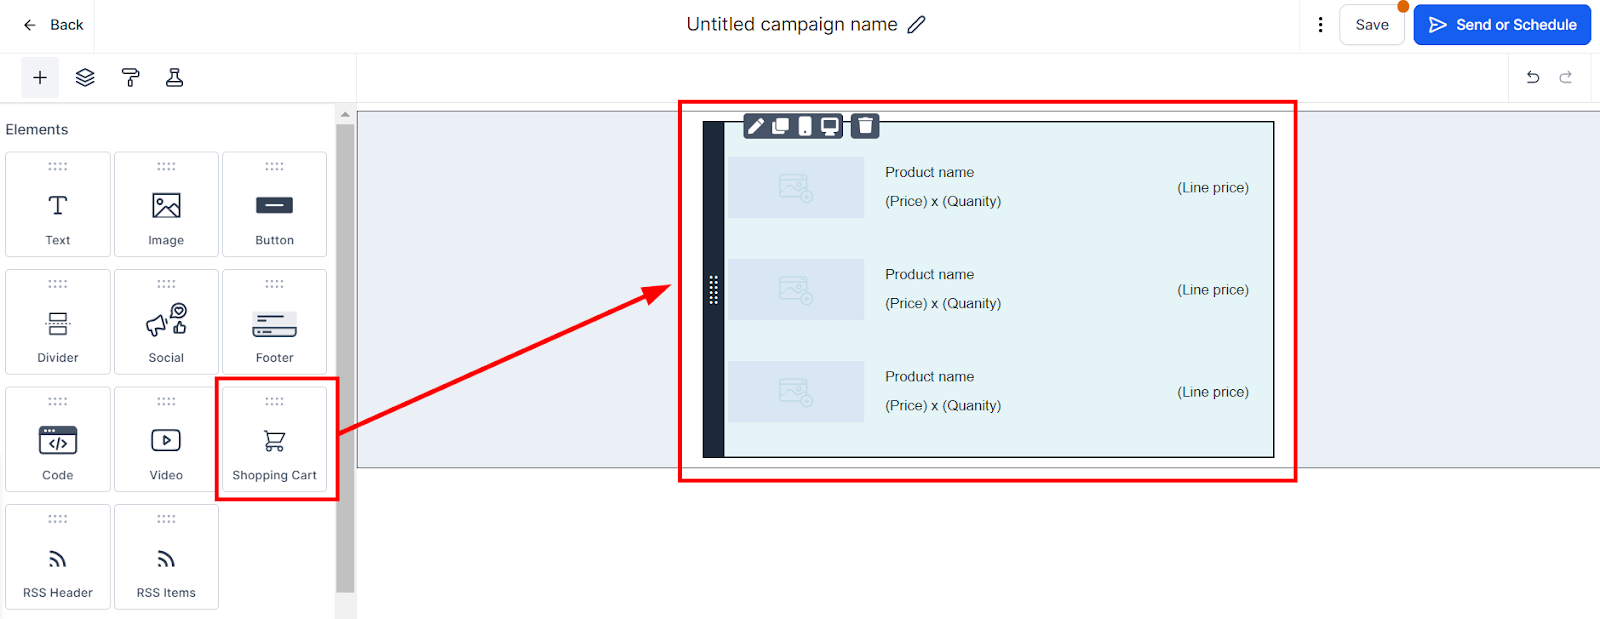The width and height of the screenshot is (1600, 619).
Task: Duplicate the shopping cart block
Action: click(x=780, y=126)
